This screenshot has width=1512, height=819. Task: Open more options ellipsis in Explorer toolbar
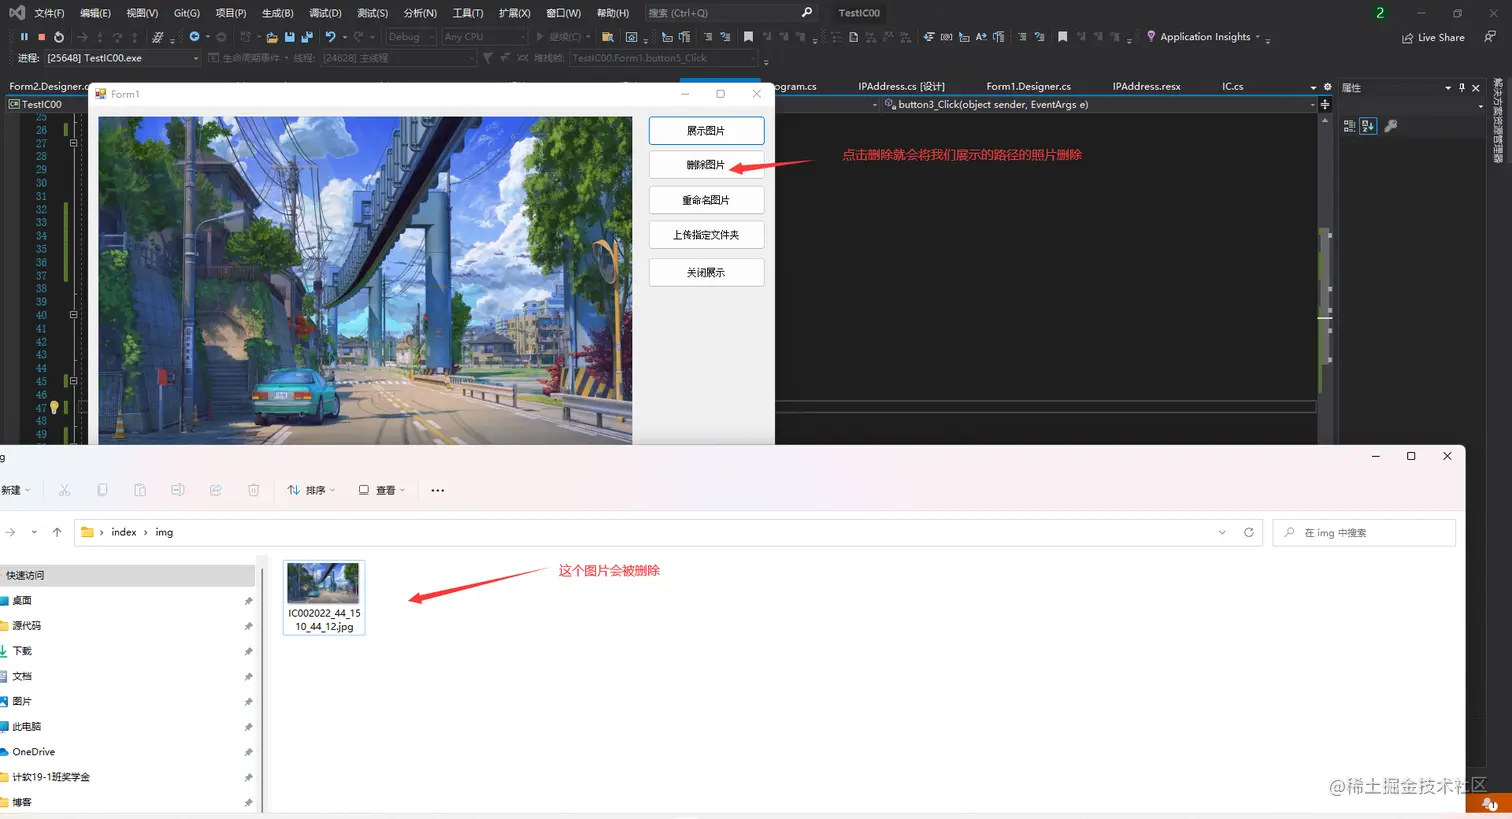437,490
